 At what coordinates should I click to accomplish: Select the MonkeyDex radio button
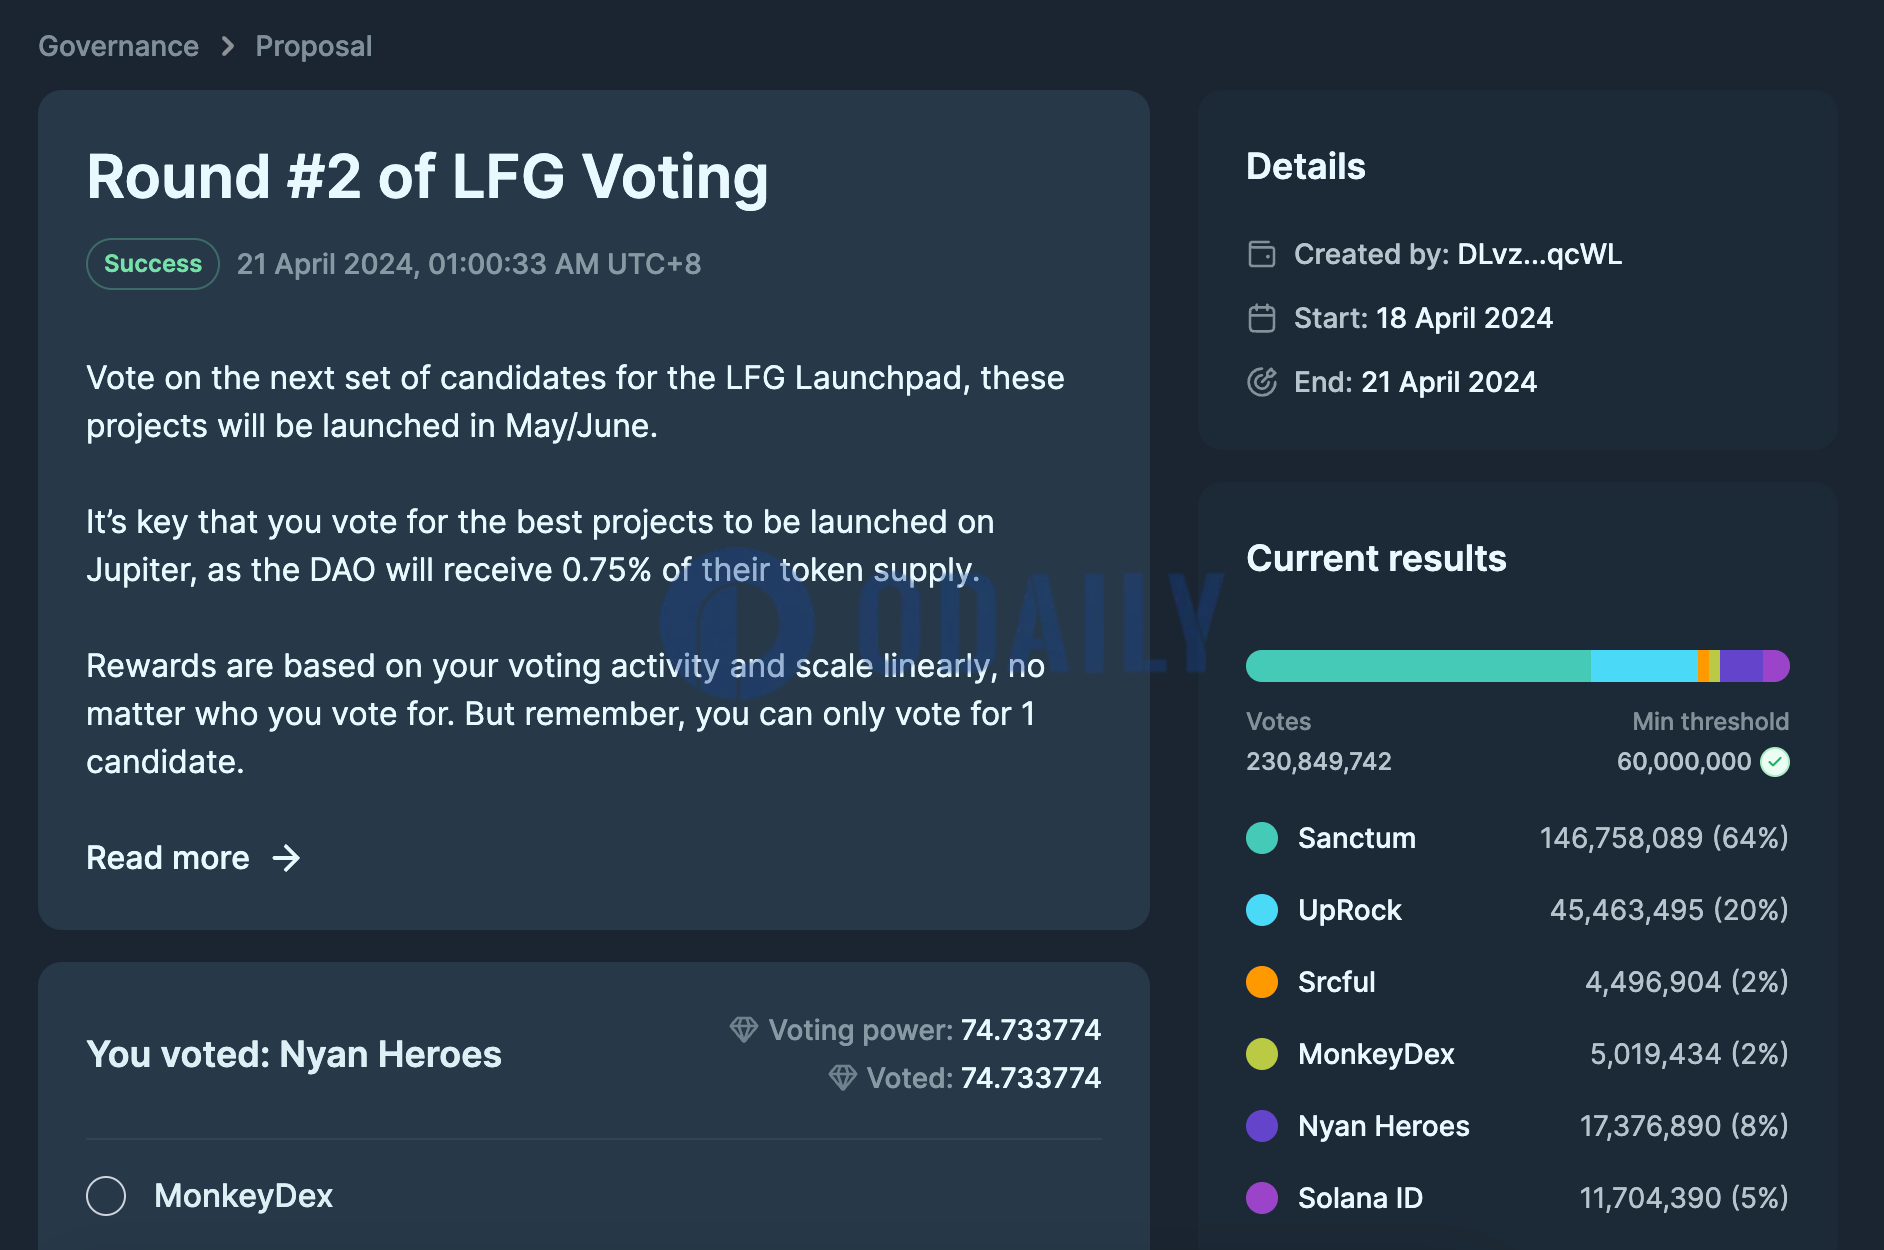tap(106, 1196)
